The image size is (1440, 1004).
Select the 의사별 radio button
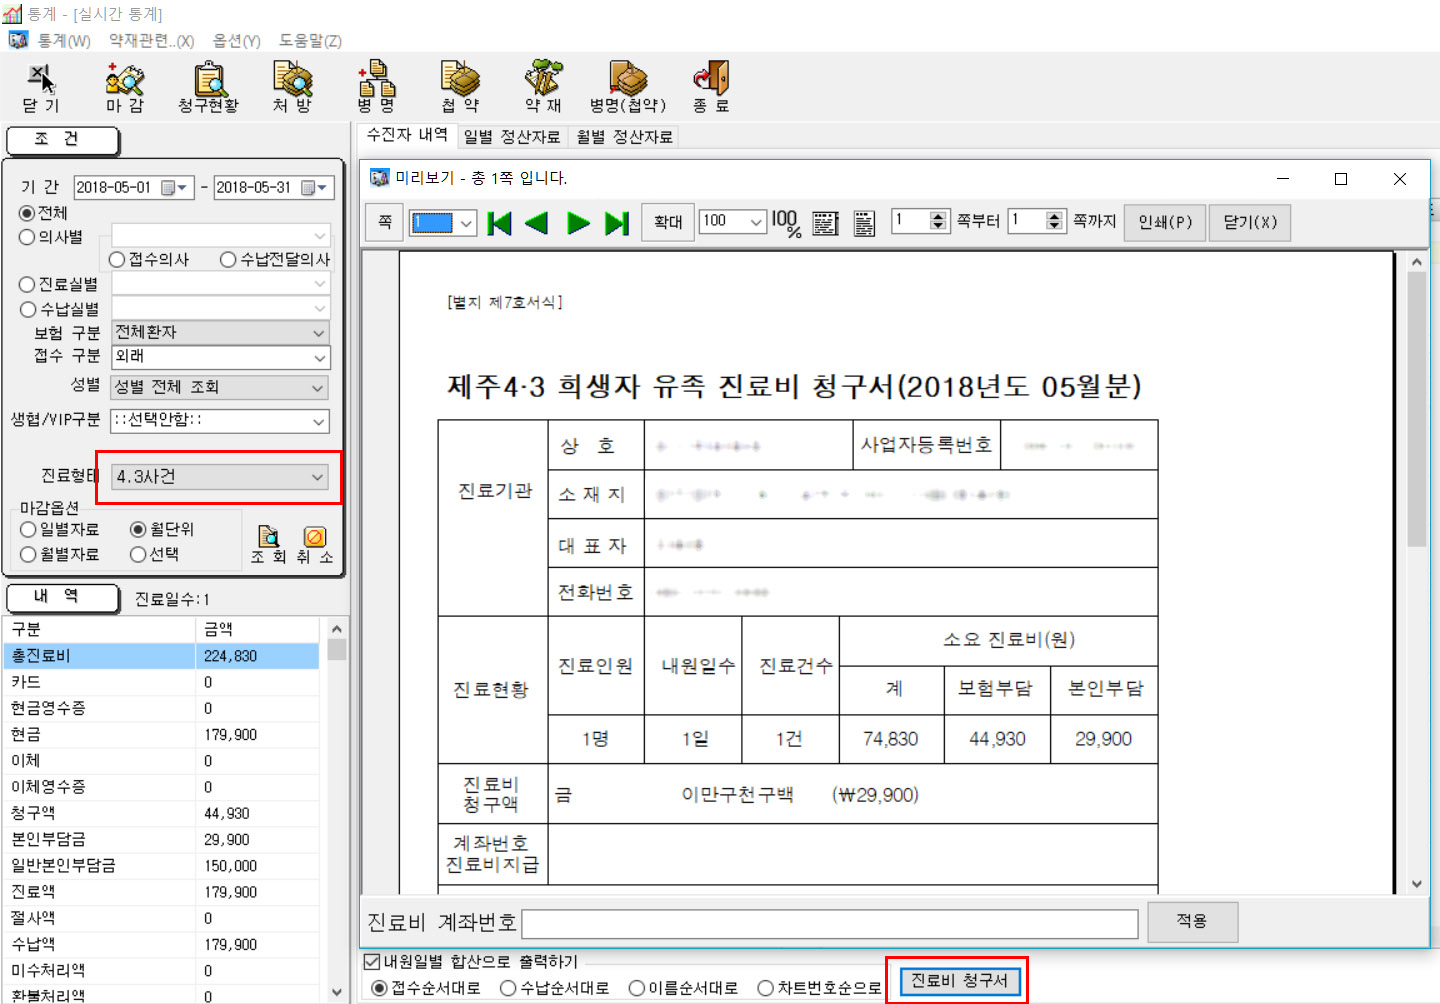coord(28,237)
